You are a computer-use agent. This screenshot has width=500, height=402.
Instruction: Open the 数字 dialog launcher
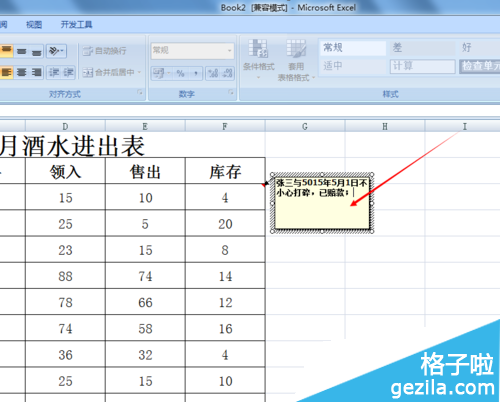231,92
